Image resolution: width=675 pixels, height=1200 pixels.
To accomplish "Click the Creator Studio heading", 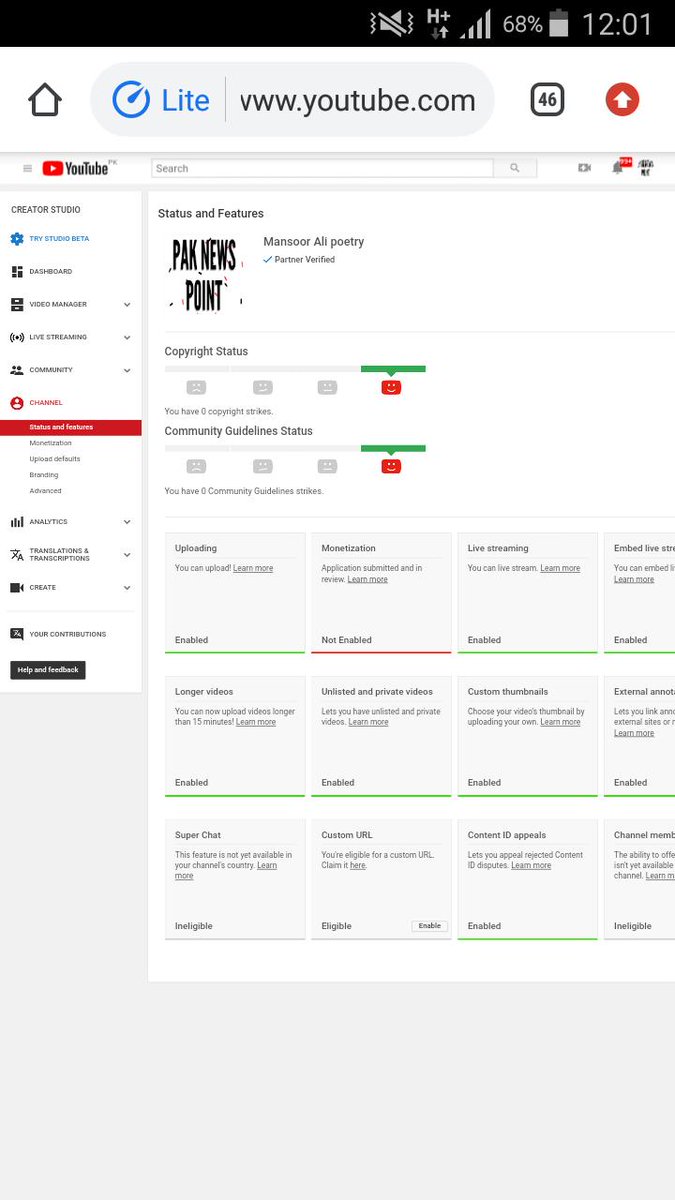I will pos(46,210).
